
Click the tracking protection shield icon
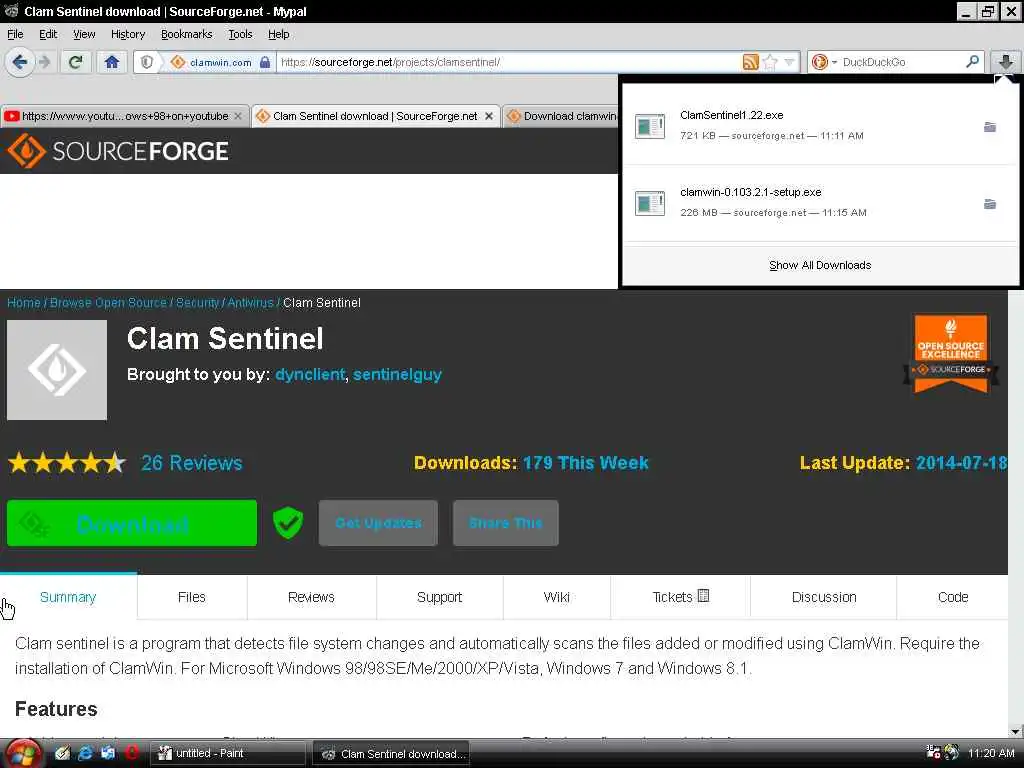[x=147, y=62]
